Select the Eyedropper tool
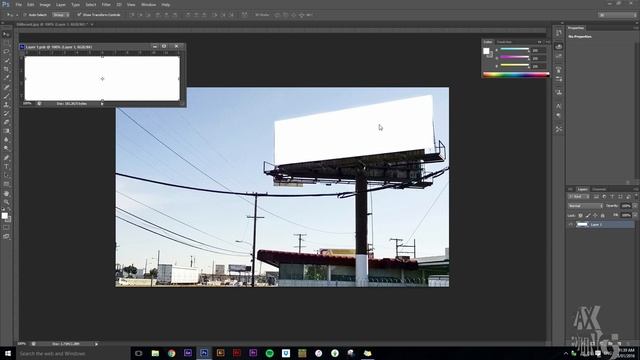Screen dimensions: 640x360 (x=6, y=78)
